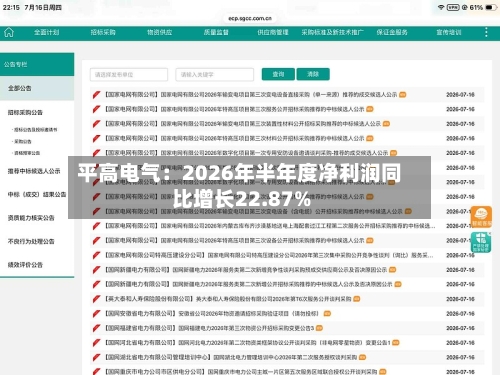Focus the 请输入关键字 keyword field
This screenshot has width=500, height=375.
point(215,74)
